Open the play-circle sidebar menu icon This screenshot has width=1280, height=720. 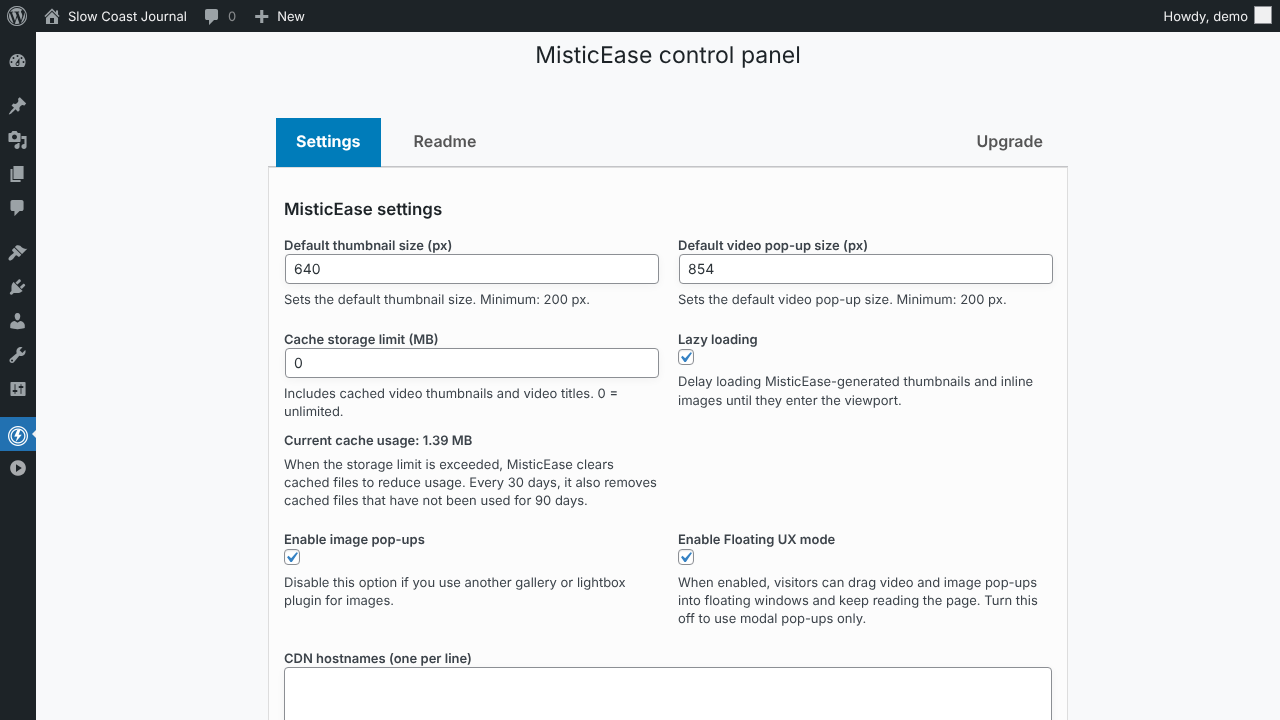point(17,468)
